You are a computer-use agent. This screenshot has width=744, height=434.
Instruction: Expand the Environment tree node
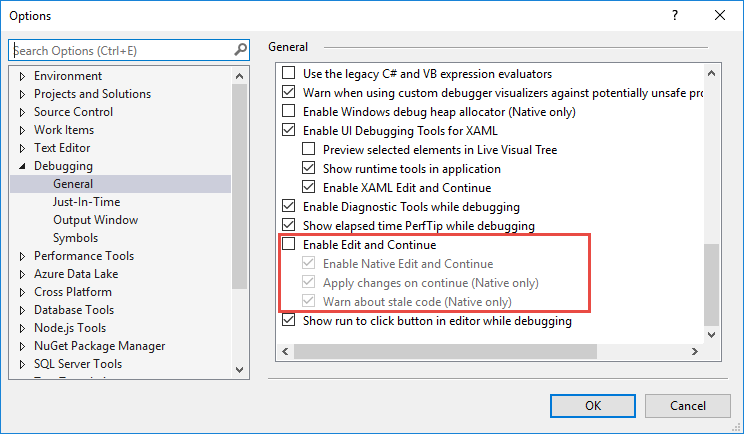click(x=23, y=76)
